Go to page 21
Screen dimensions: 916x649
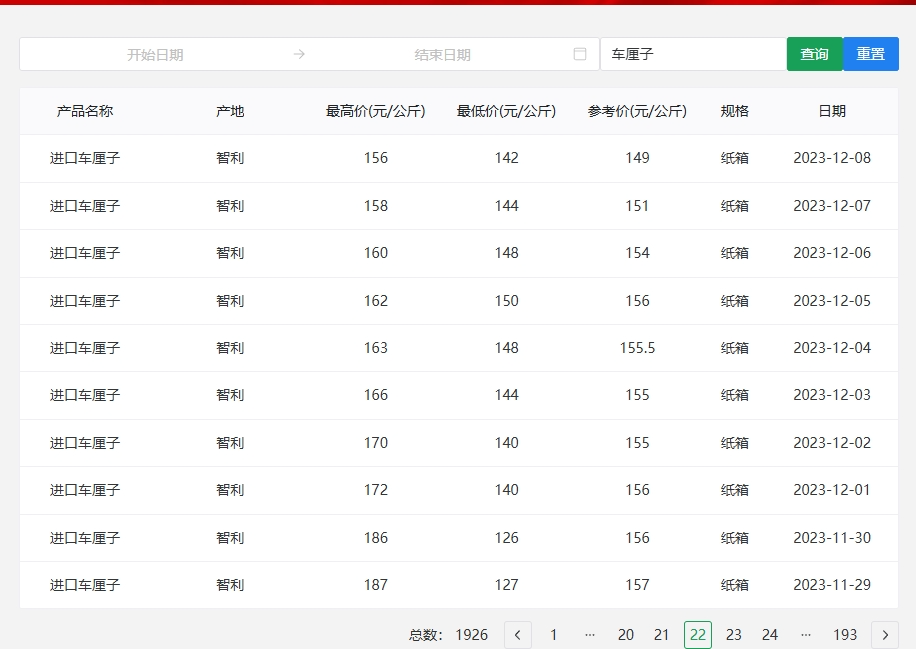[662, 635]
